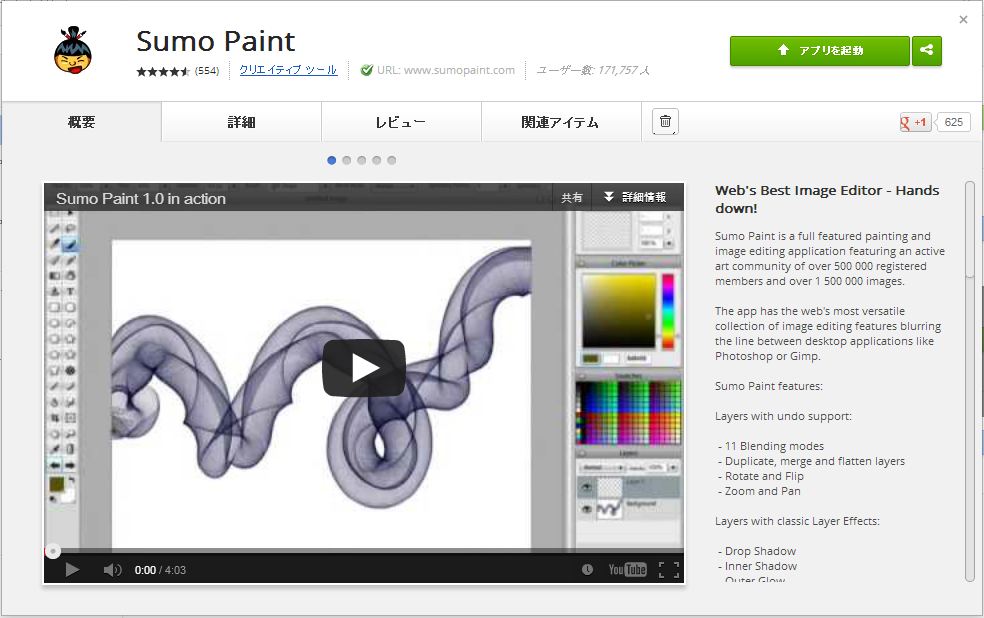Click the 0:00 / 4:03 time display
Image resolution: width=984 pixels, height=618 pixels.
tap(160, 570)
